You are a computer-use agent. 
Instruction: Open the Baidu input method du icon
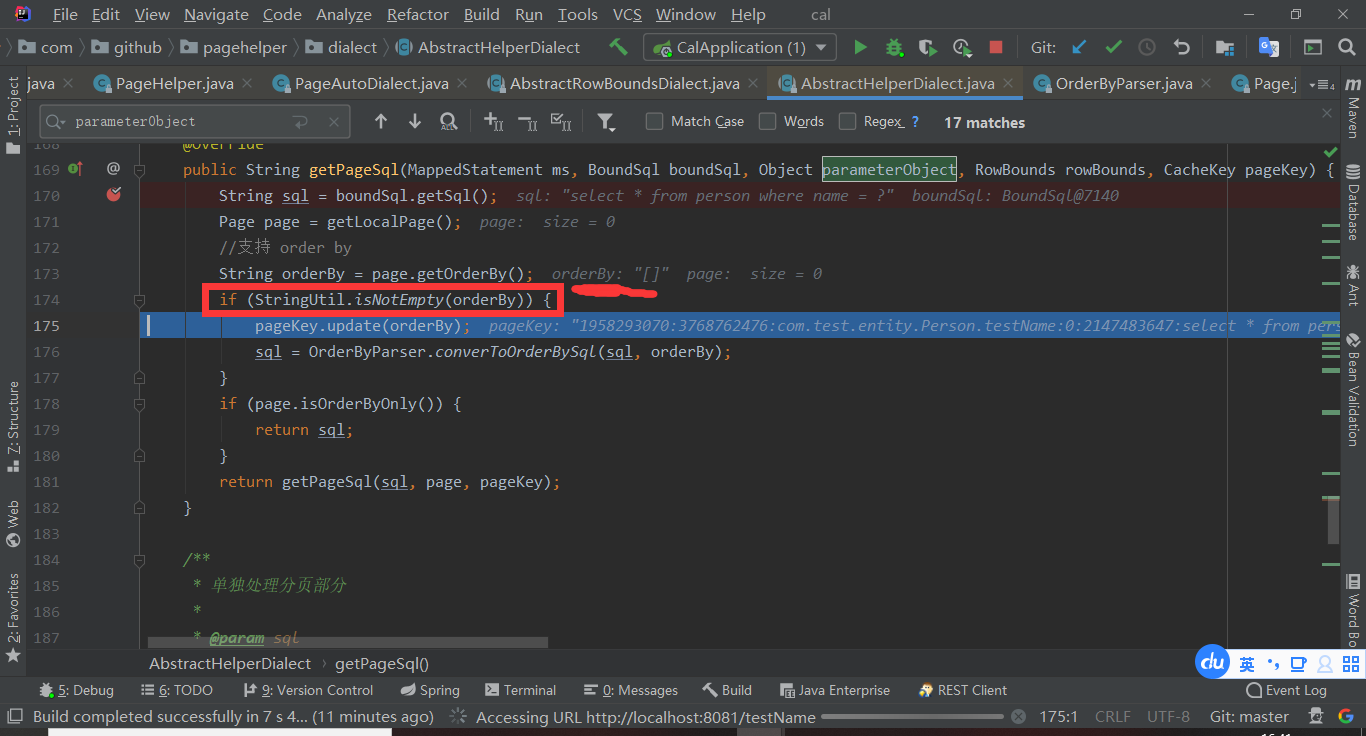coord(1213,661)
